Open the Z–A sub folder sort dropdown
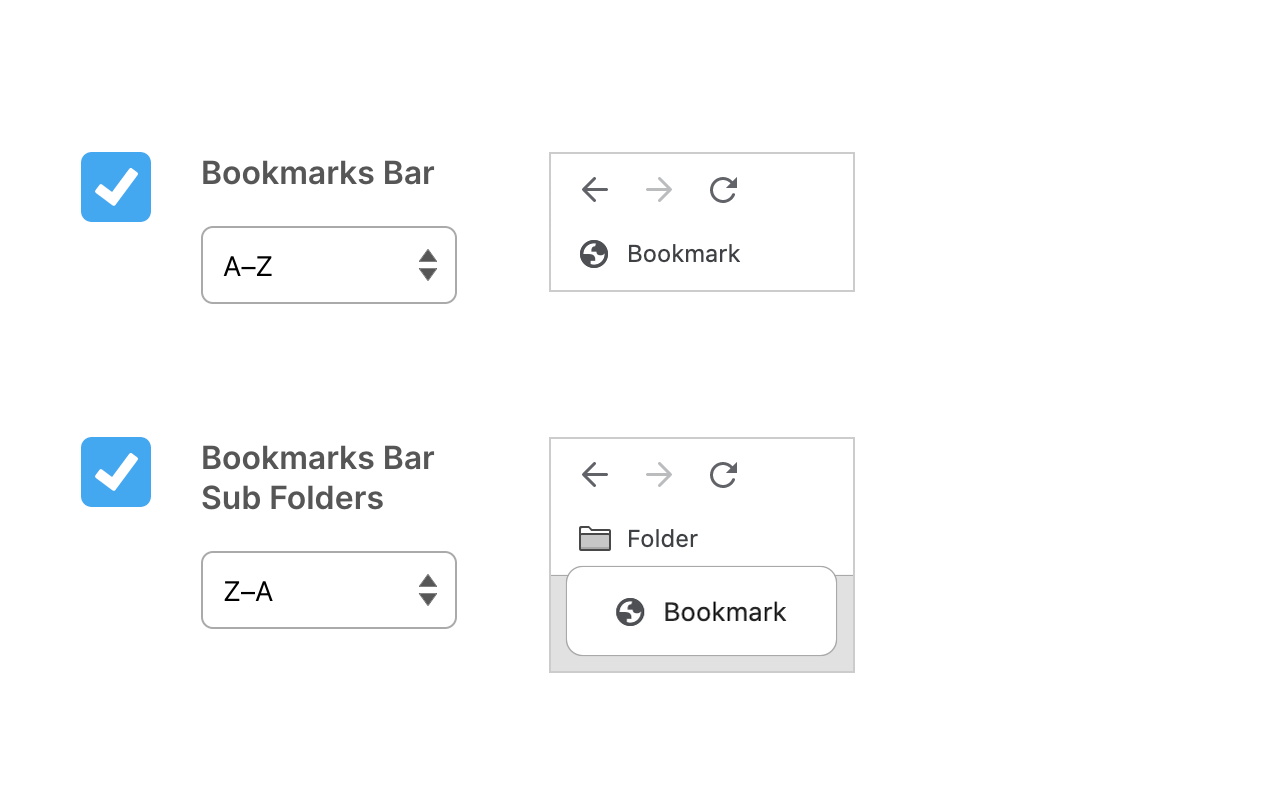Image resolution: width=1280 pixels, height=800 pixels. 329,590
